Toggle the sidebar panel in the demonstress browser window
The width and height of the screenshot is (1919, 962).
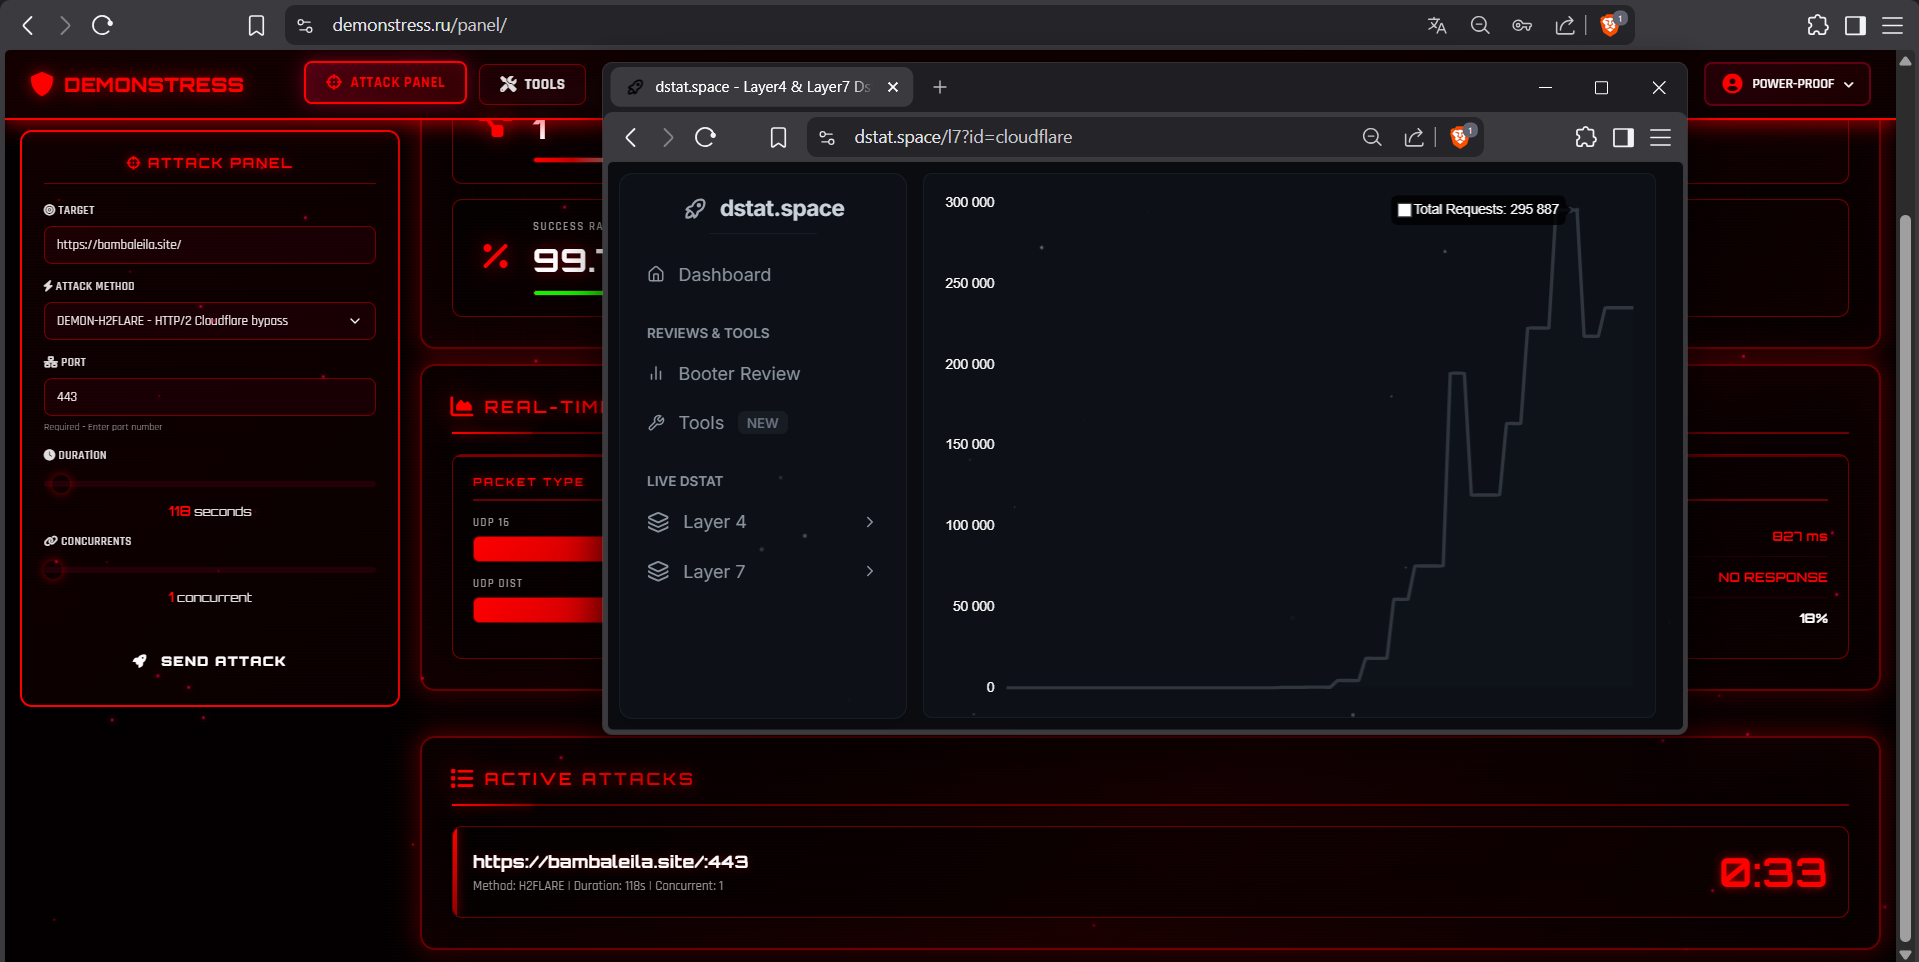pos(1855,25)
